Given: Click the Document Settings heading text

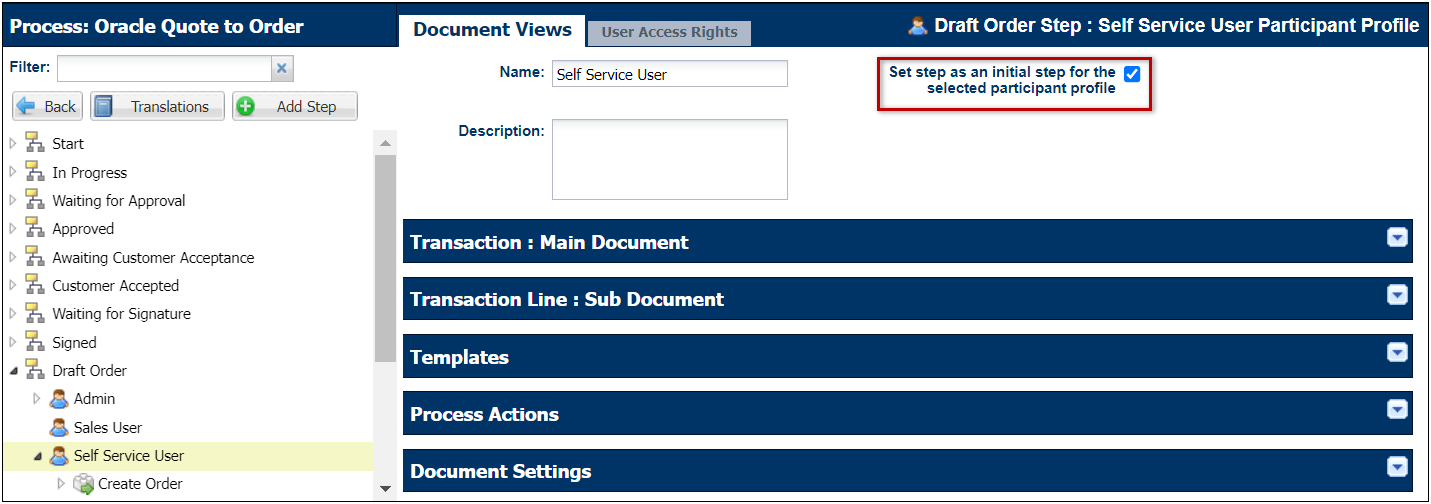Looking at the screenshot, I should click(500, 471).
